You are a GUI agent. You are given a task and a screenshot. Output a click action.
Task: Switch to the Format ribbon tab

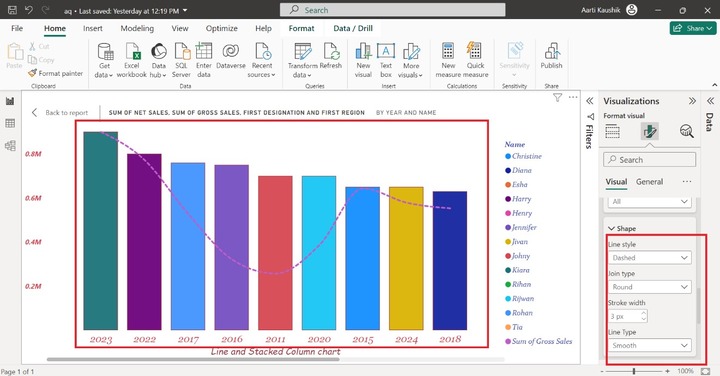click(301, 28)
